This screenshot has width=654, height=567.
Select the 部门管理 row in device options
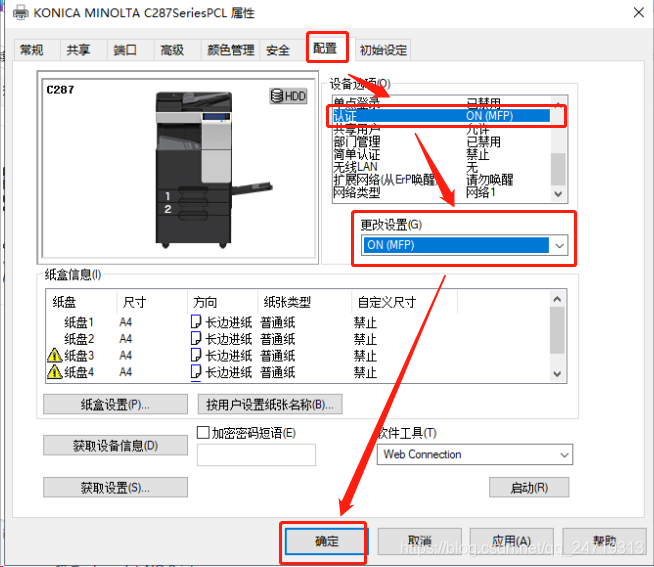tap(441, 142)
